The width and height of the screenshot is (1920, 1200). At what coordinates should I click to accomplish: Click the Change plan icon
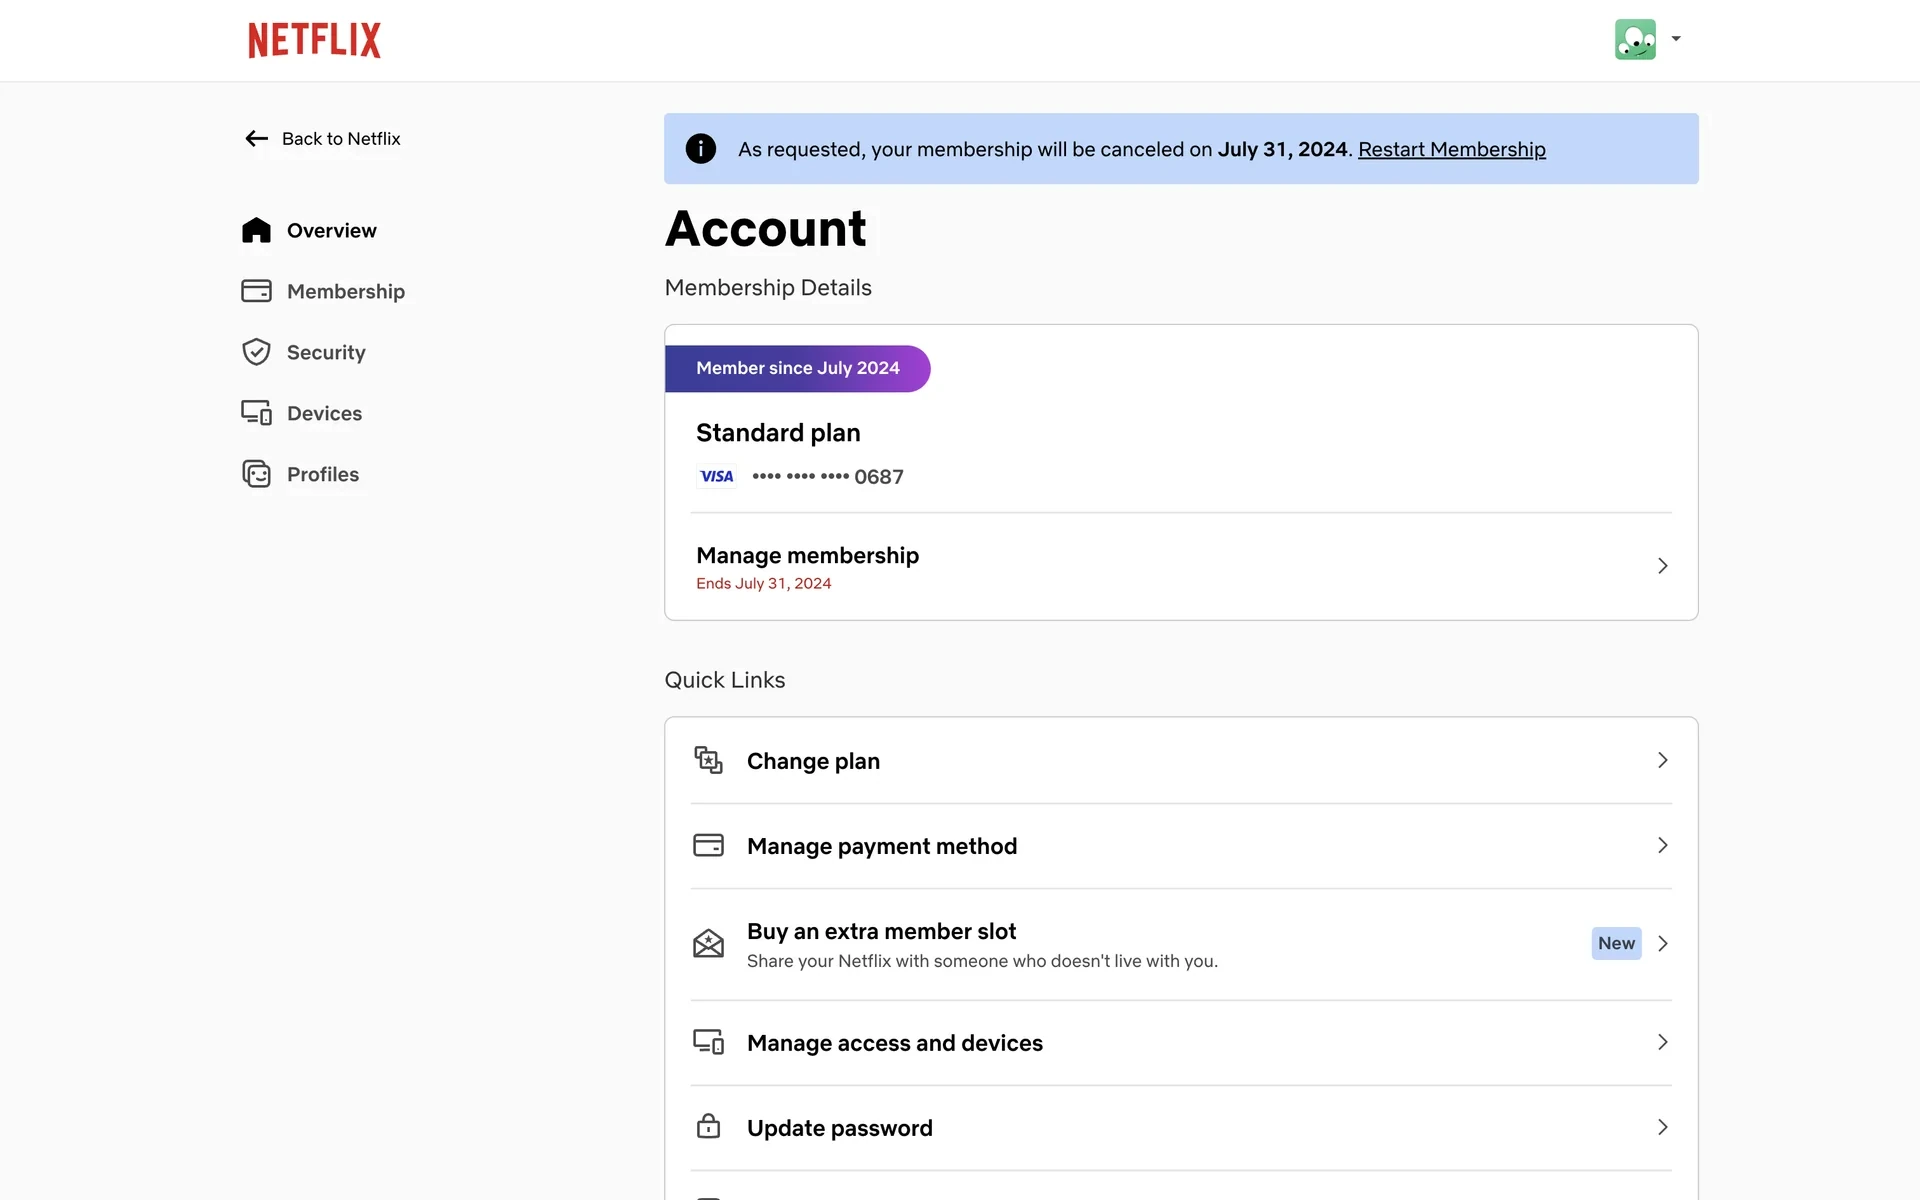click(x=708, y=760)
